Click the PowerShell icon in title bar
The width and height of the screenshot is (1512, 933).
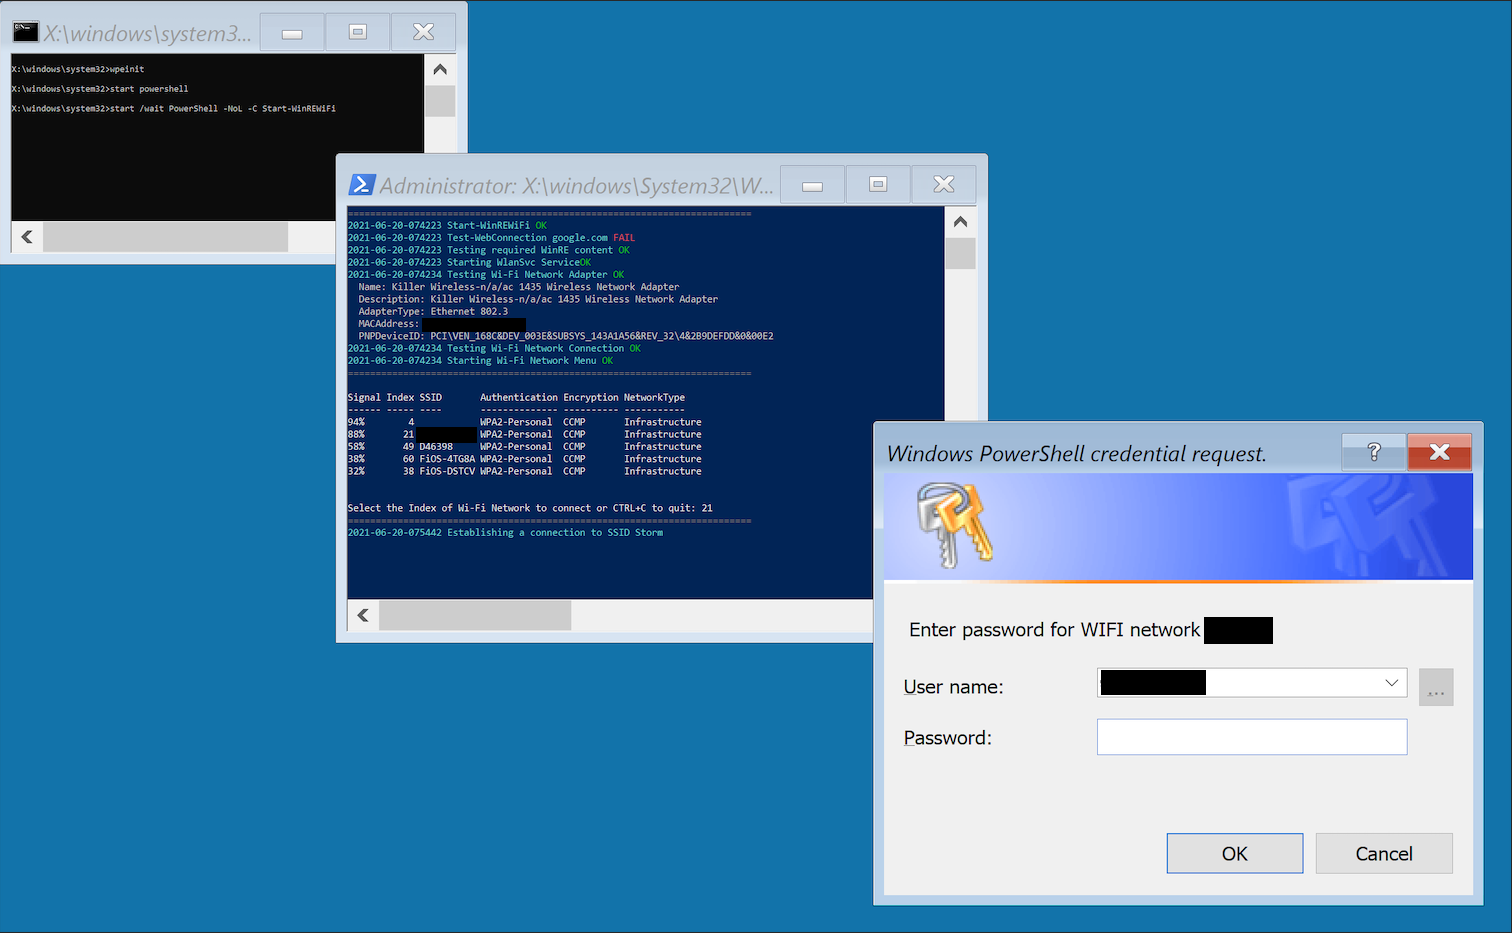(x=361, y=185)
